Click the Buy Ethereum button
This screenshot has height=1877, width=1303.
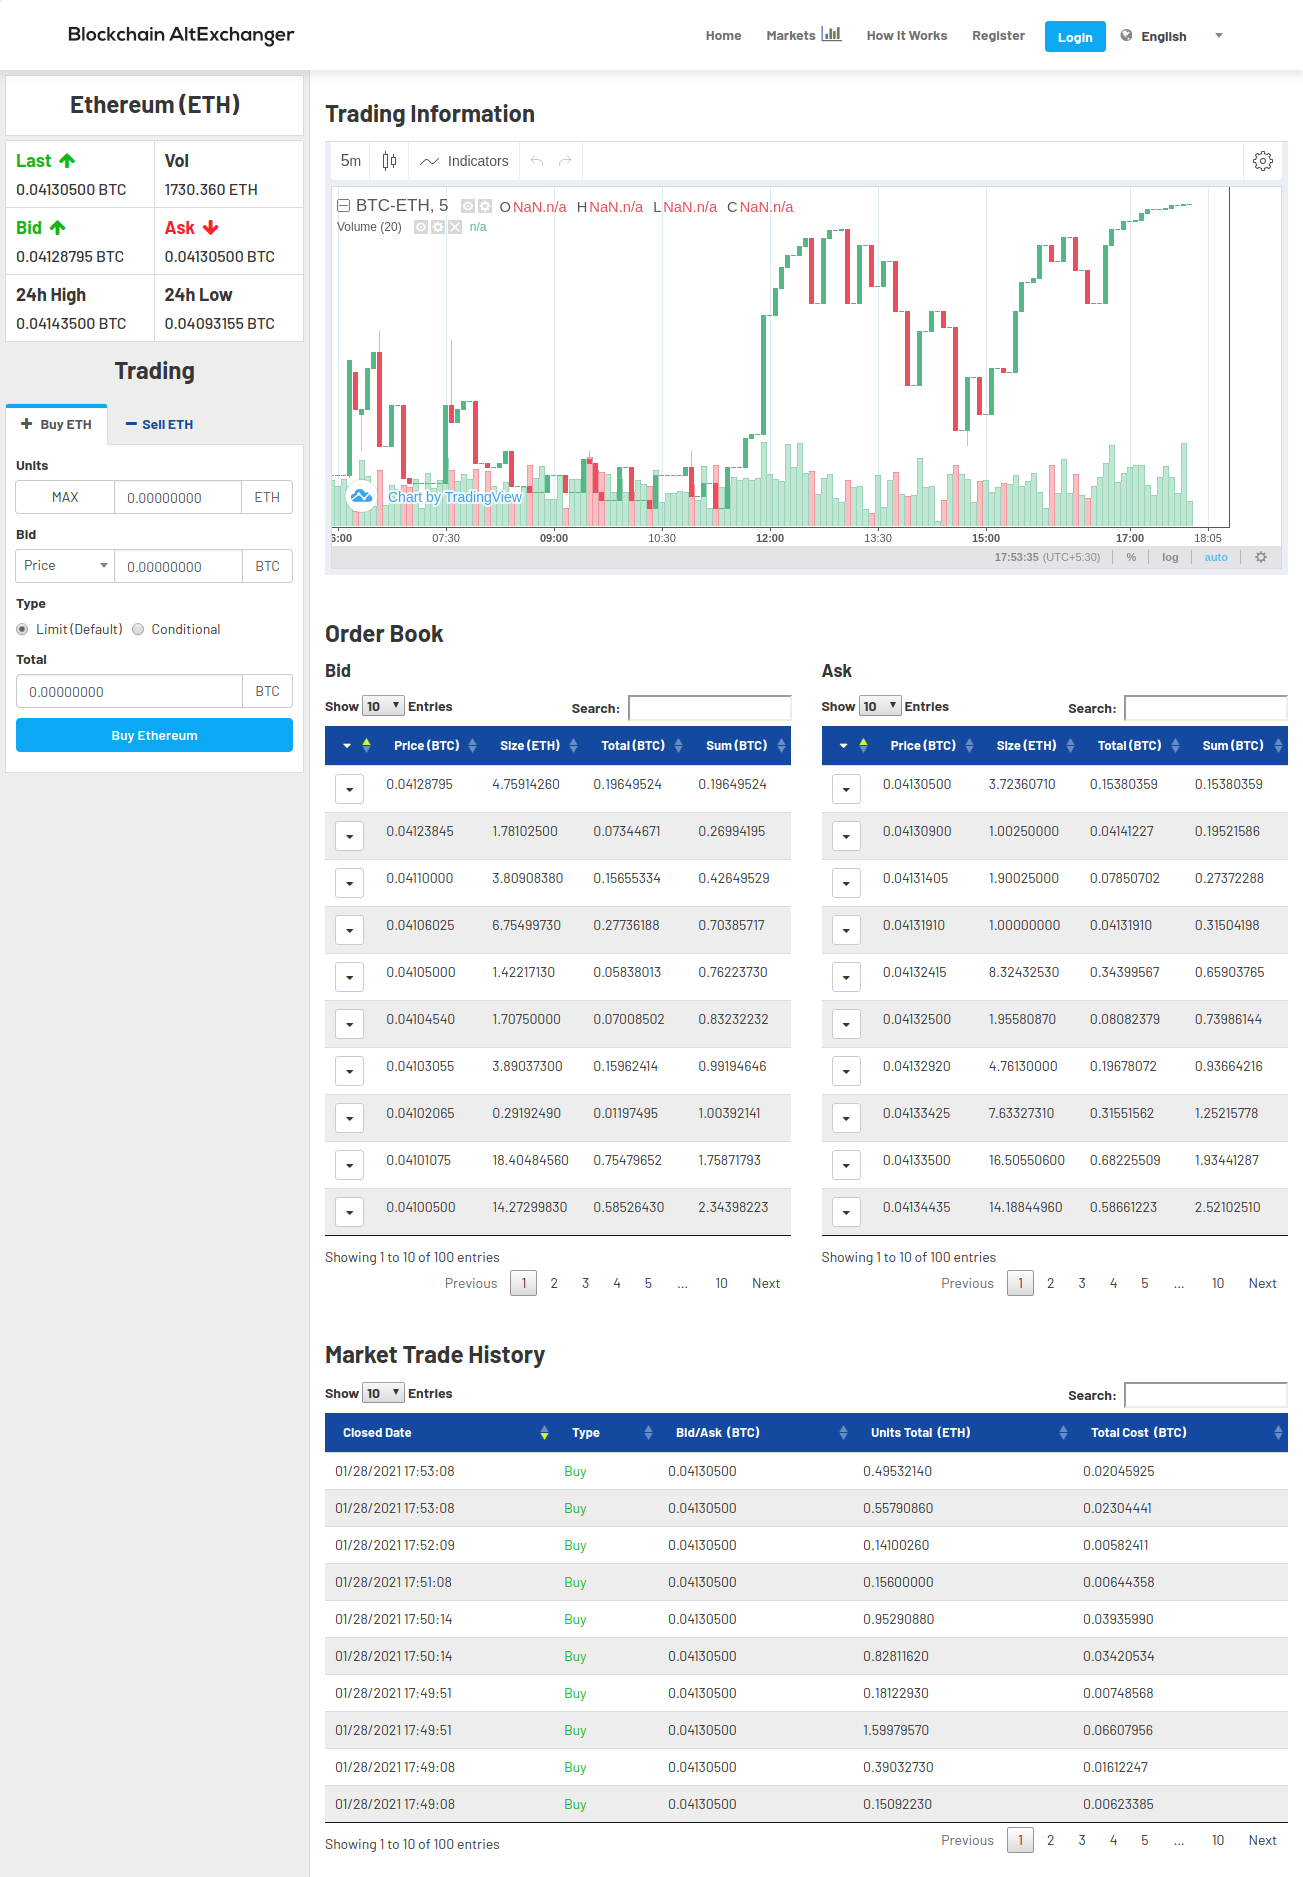tap(154, 735)
